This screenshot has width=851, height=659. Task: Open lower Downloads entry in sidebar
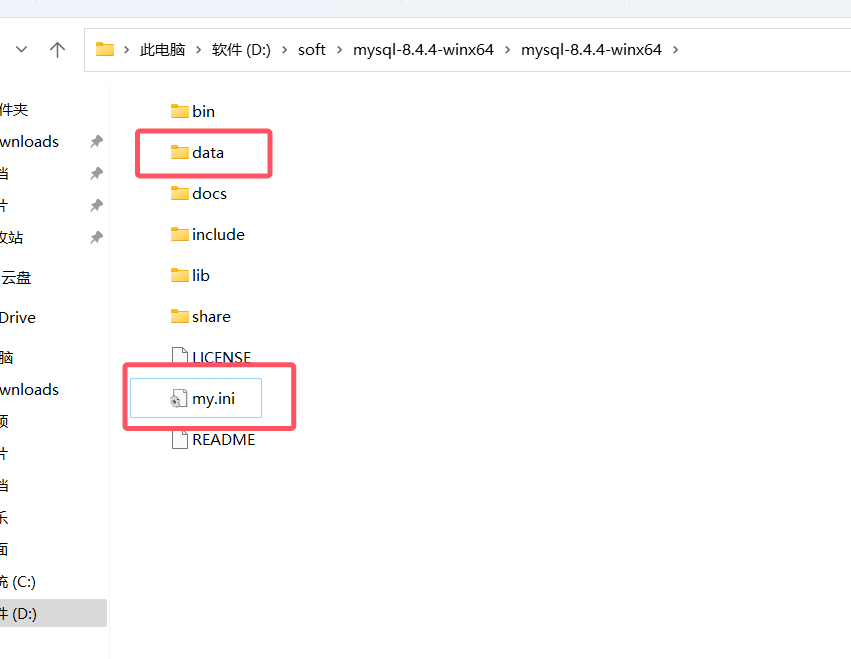[29, 390]
